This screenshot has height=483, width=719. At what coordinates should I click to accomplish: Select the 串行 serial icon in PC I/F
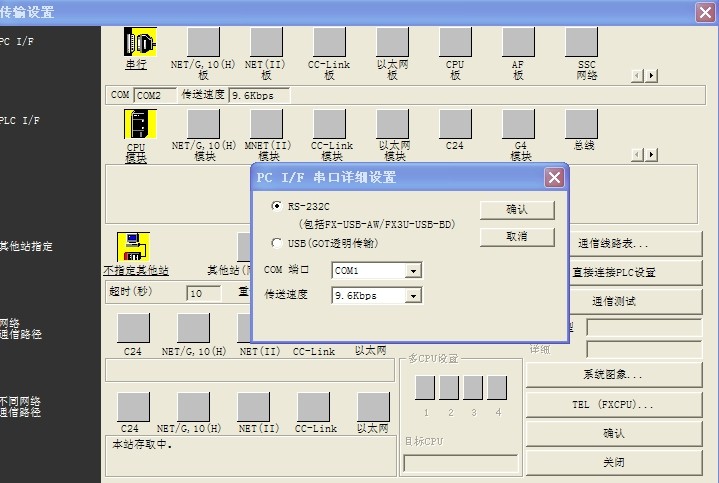click(x=139, y=42)
